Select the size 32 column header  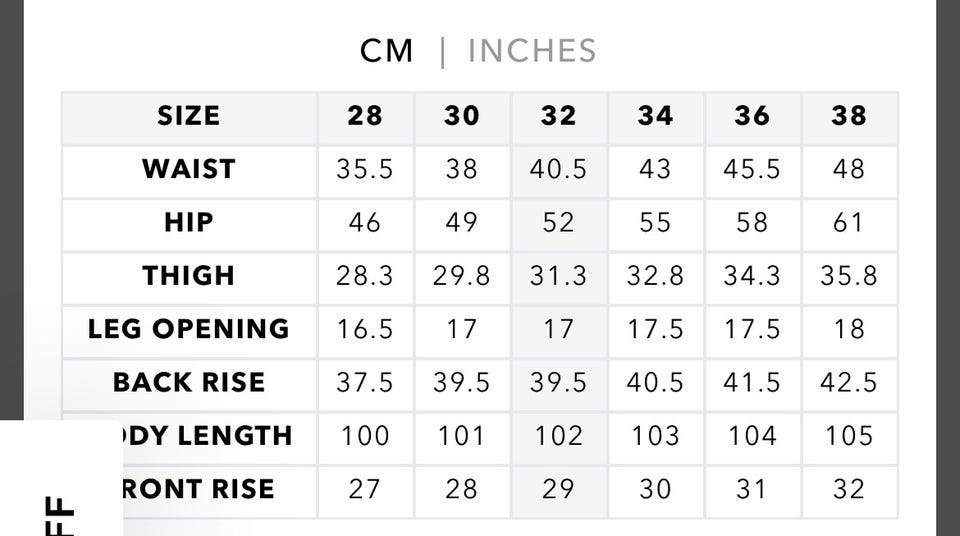pyautogui.click(x=558, y=116)
